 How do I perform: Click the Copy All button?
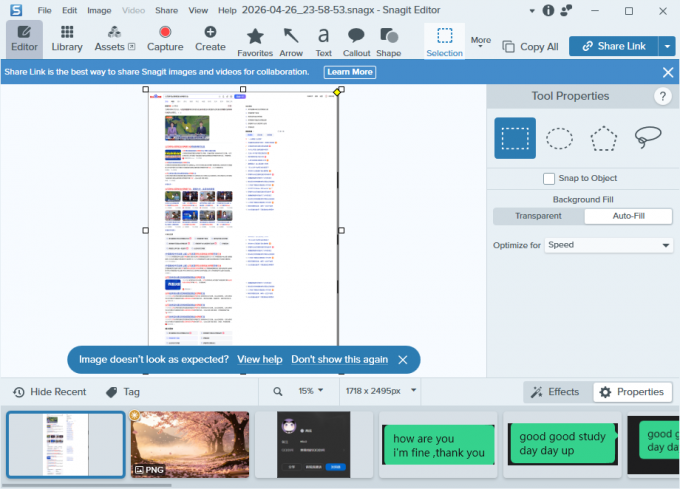click(530, 47)
